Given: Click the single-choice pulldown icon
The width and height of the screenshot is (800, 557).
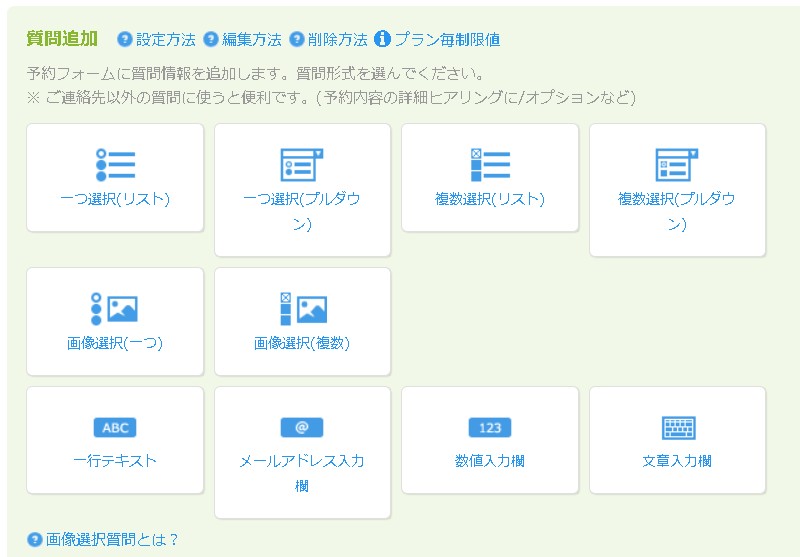Looking at the screenshot, I should click(x=302, y=164).
